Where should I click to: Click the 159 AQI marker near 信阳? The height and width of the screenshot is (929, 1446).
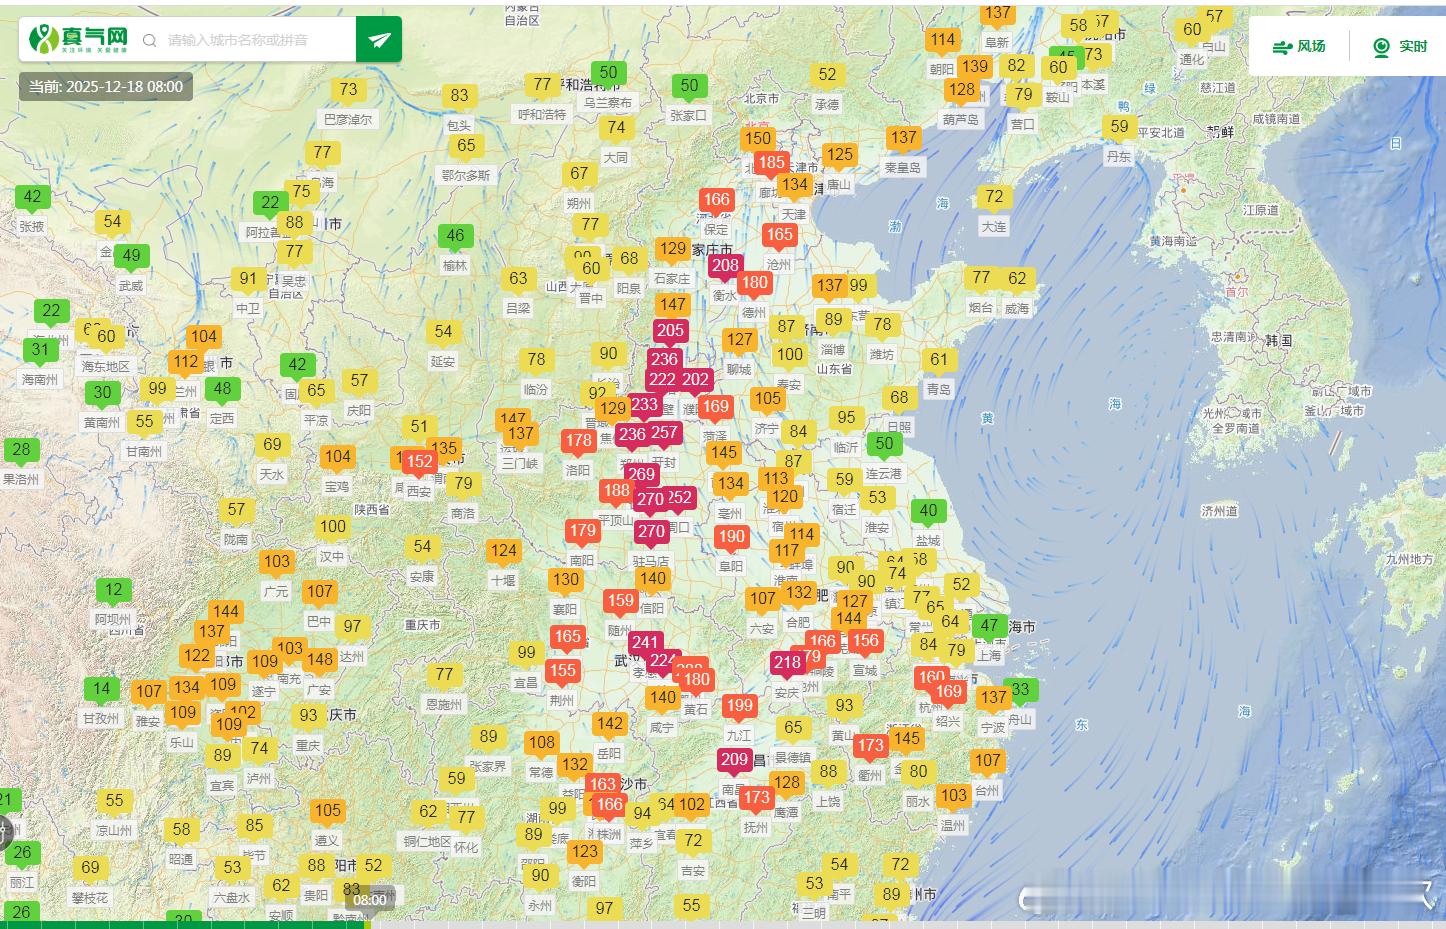coord(621,602)
